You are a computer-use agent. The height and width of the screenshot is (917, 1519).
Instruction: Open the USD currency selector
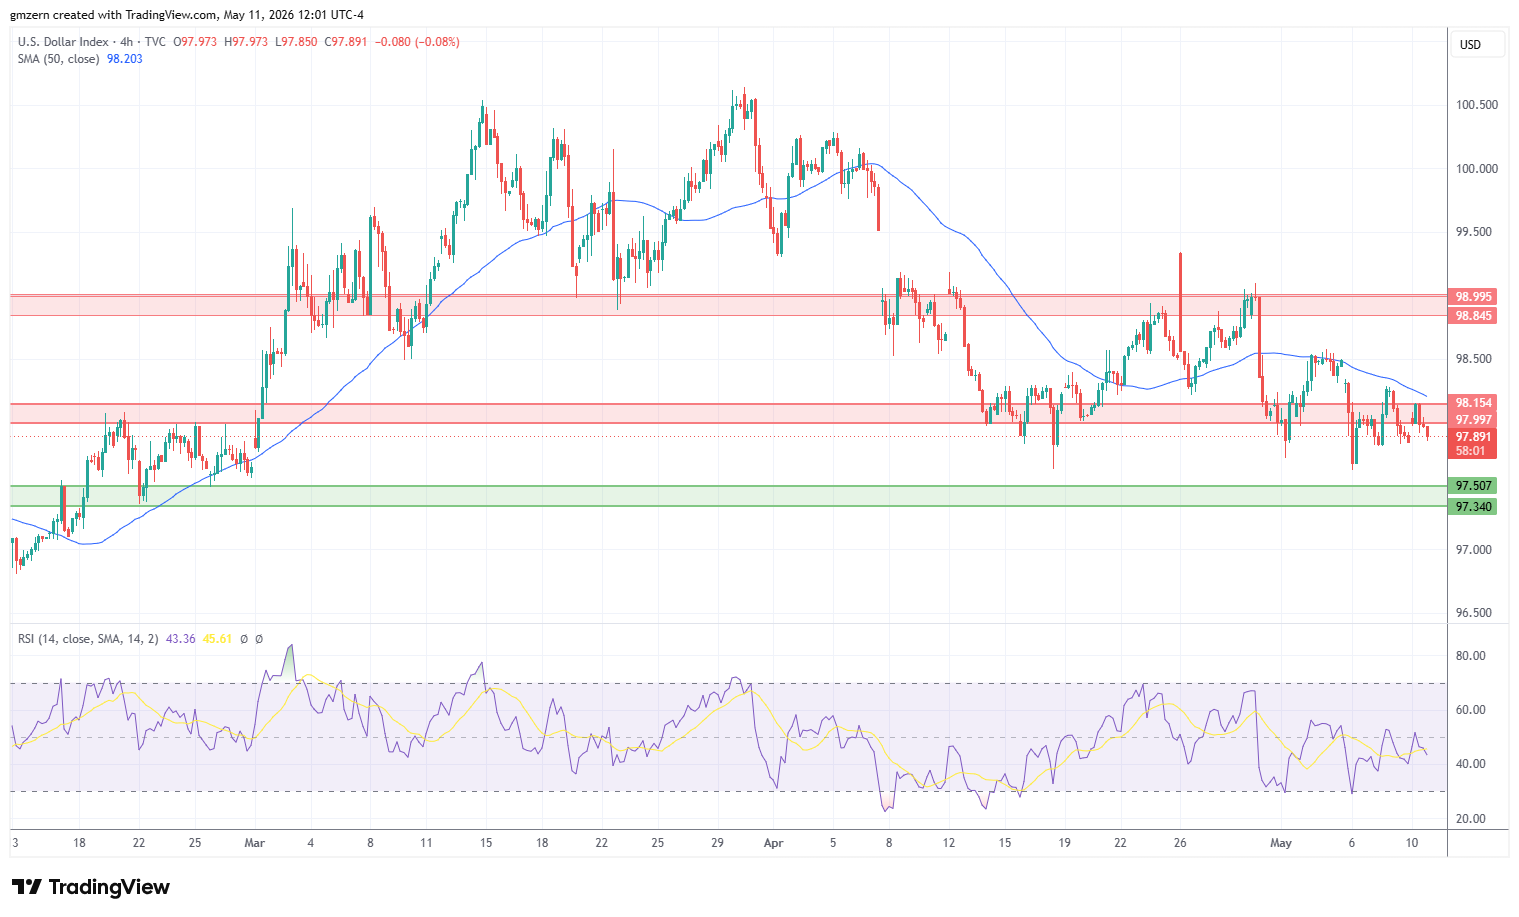[1476, 45]
